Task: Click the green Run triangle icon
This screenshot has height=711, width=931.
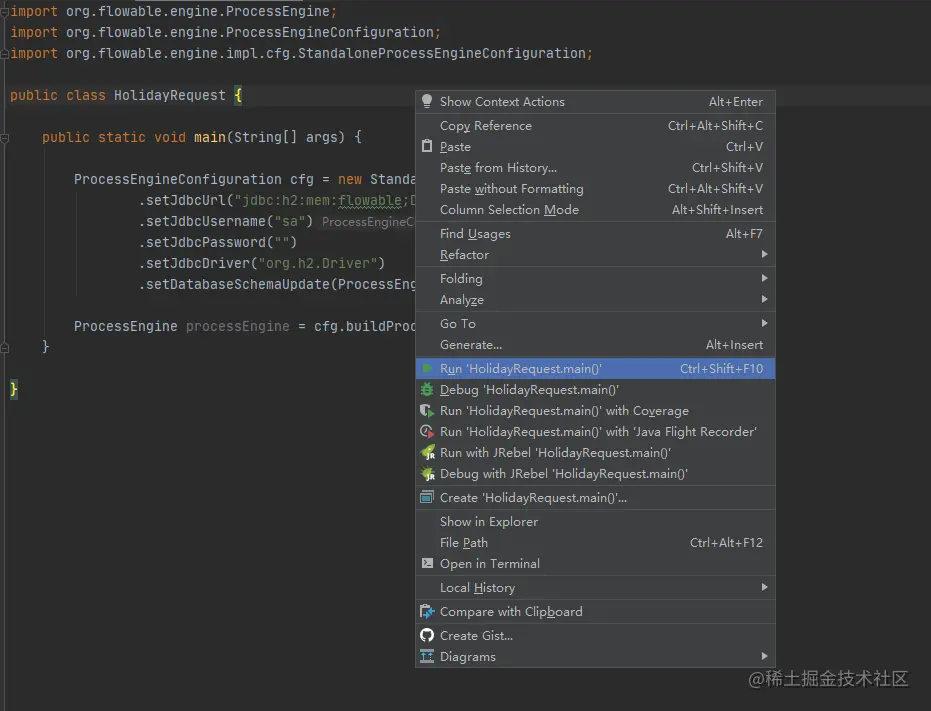Action: tap(427, 369)
